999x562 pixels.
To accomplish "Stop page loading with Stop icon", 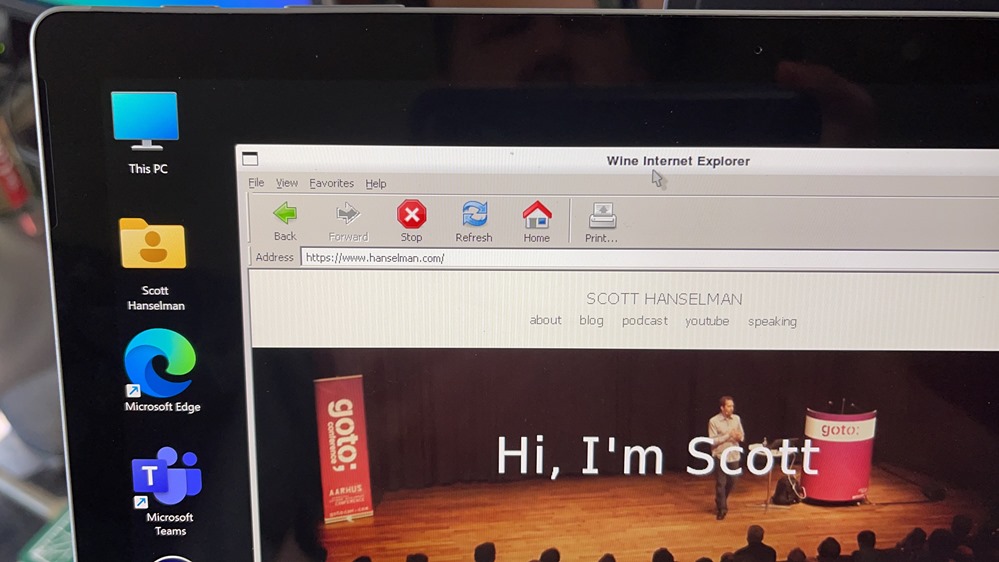I will [x=412, y=214].
